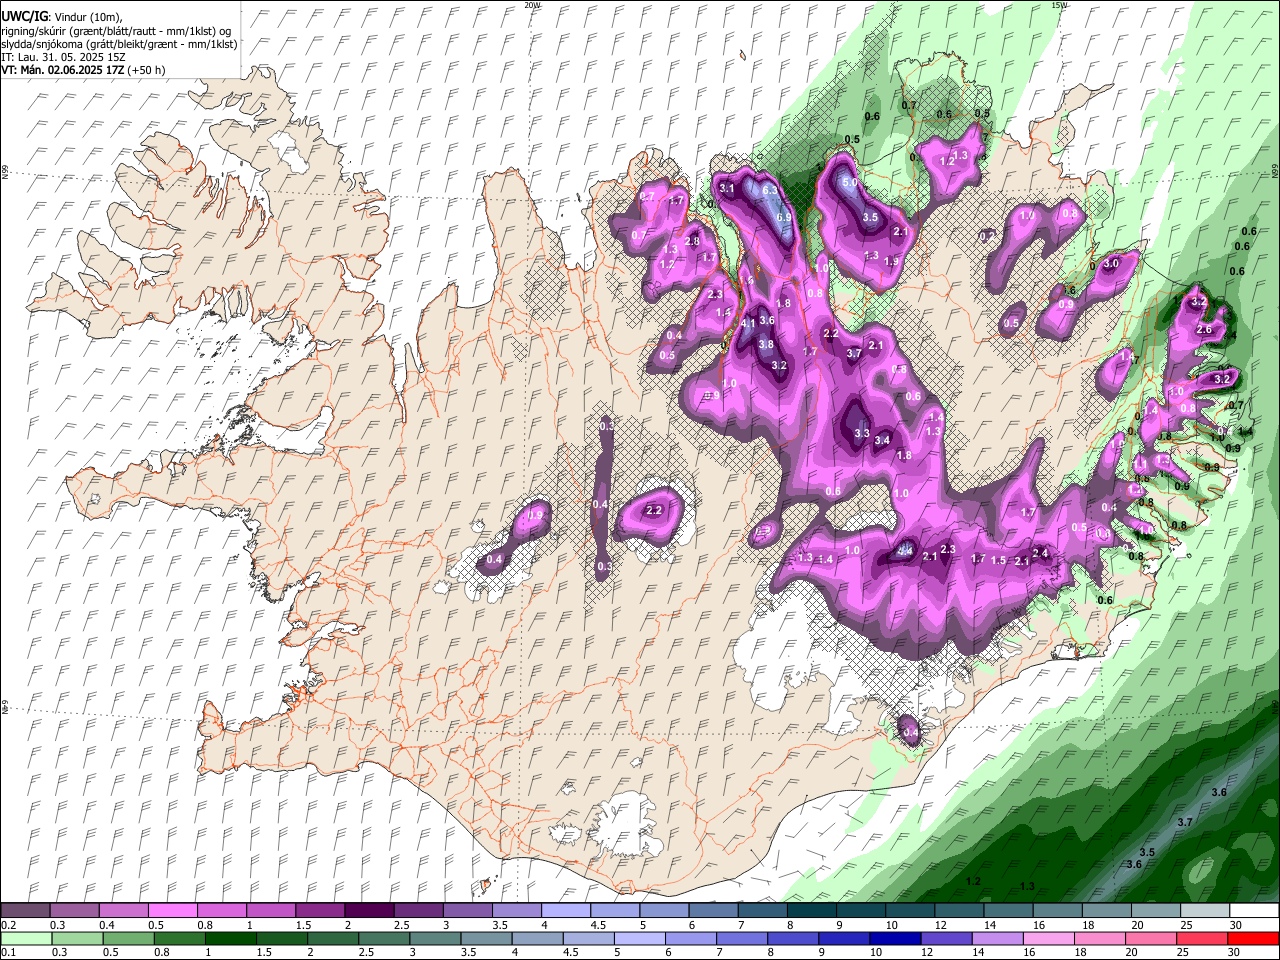Click the '(+50 h)' forecast offset text
The width and height of the screenshot is (1280, 960).
click(x=146, y=70)
